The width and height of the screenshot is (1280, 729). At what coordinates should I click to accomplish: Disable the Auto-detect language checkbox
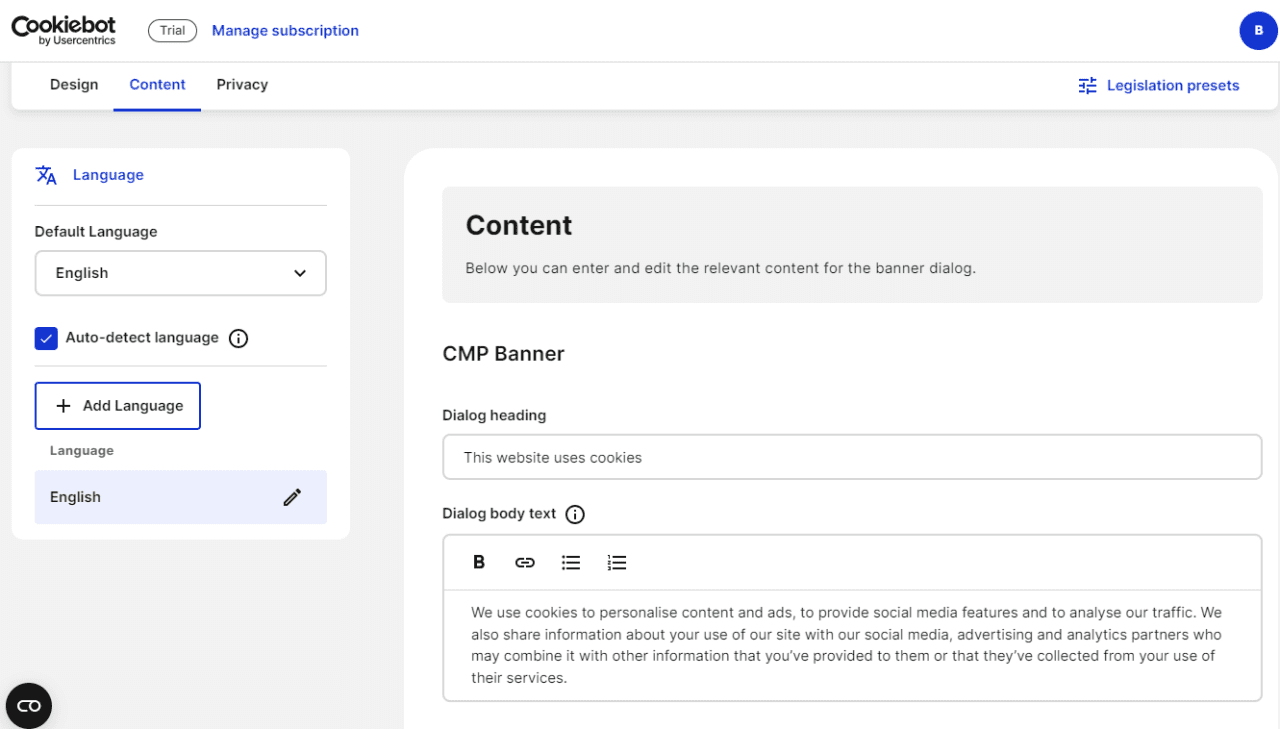pyautogui.click(x=46, y=338)
